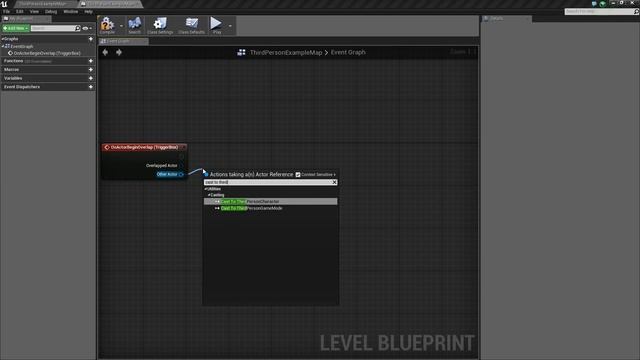Screen dimensions: 640x360
Task: Add a new event dispatcher with plus icon
Action: pyautogui.click(x=91, y=87)
